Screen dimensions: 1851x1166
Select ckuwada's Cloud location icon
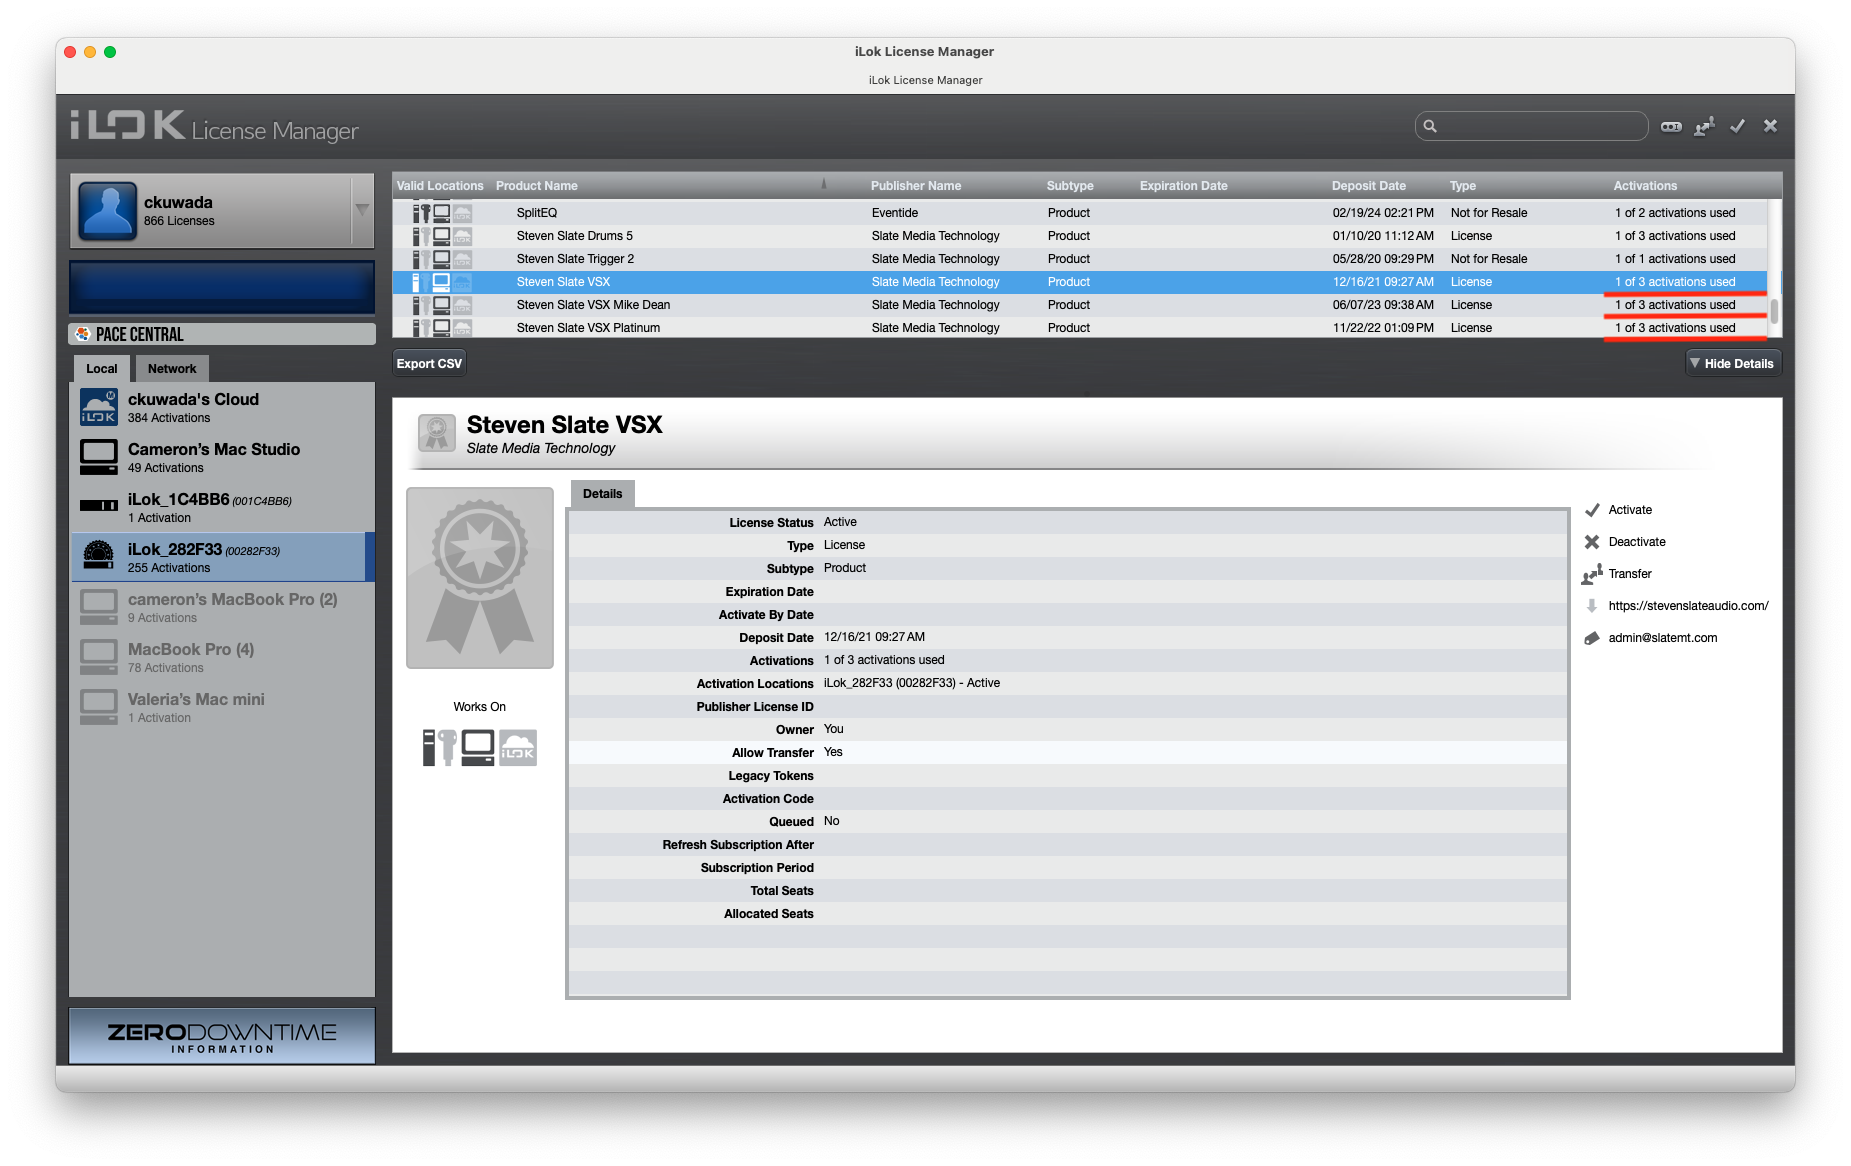(x=99, y=407)
